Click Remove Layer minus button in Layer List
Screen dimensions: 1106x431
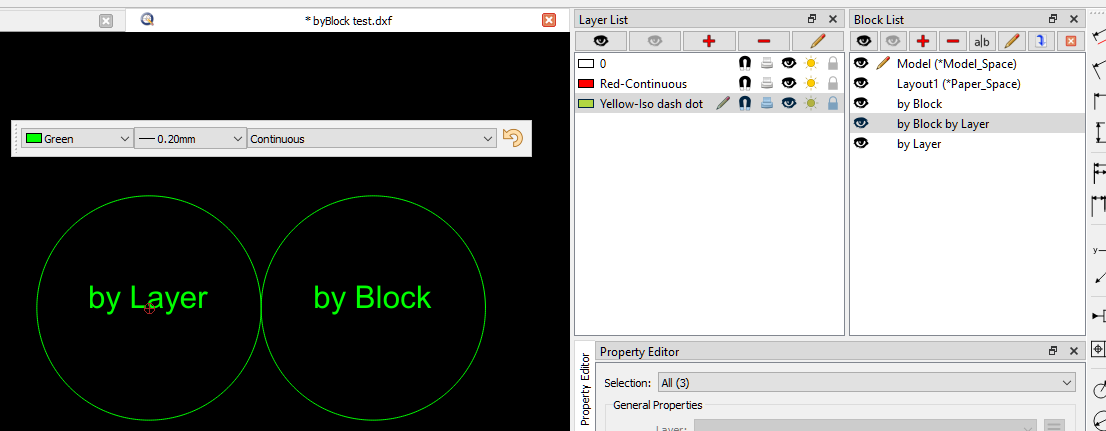point(763,41)
